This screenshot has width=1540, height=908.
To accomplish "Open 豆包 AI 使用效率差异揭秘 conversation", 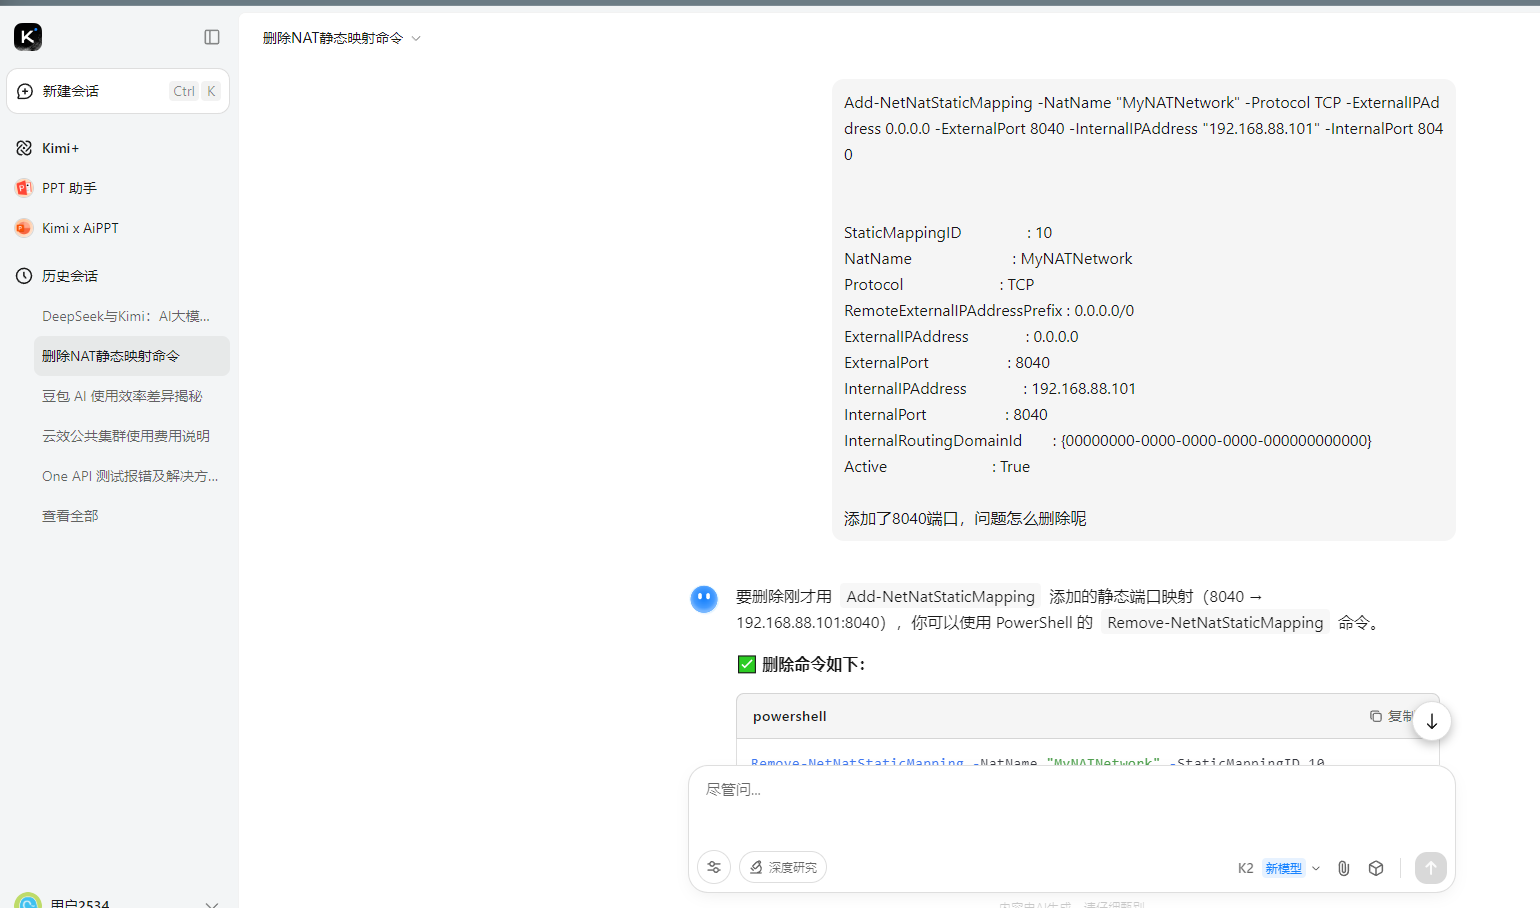I will pos(131,396).
